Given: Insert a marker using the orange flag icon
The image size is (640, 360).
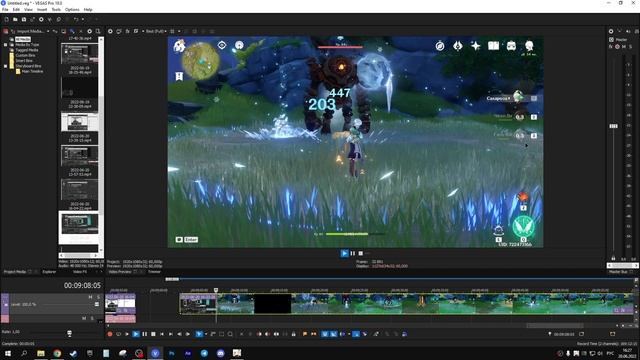Looking at the screenshot, I should click(305, 334).
